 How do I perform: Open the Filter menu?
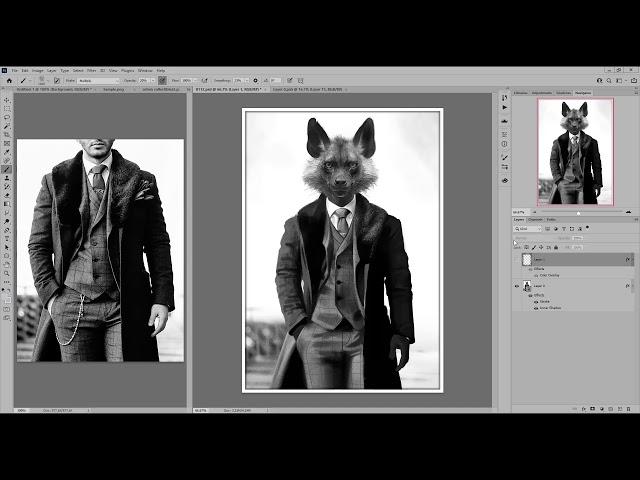coord(91,71)
